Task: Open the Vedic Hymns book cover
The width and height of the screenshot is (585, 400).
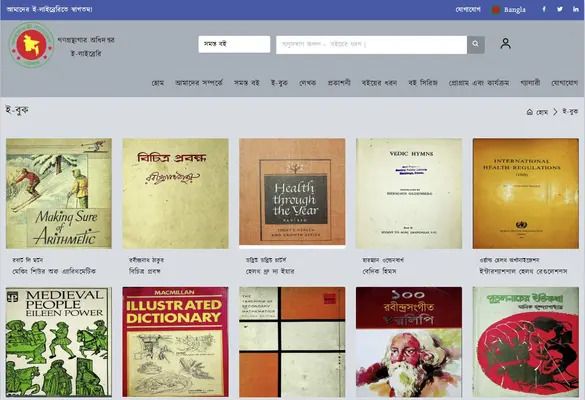Action: pos(409,193)
